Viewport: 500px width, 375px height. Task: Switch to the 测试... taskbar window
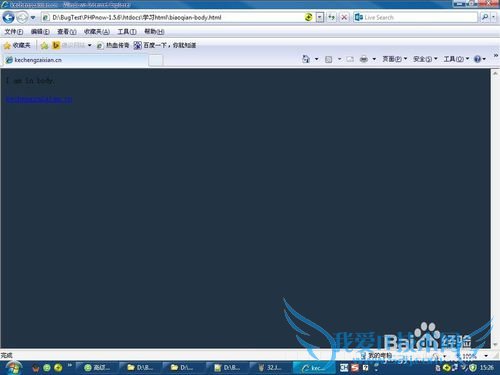point(97,368)
